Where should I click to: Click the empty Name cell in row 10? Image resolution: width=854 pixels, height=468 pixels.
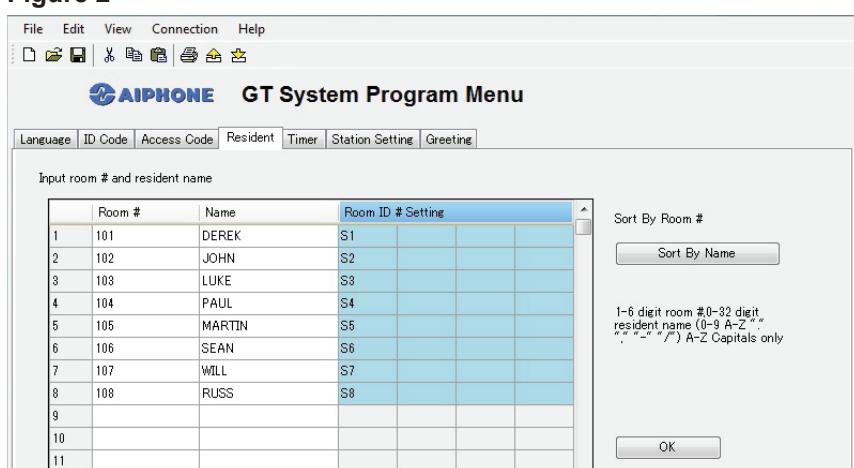tap(269, 439)
